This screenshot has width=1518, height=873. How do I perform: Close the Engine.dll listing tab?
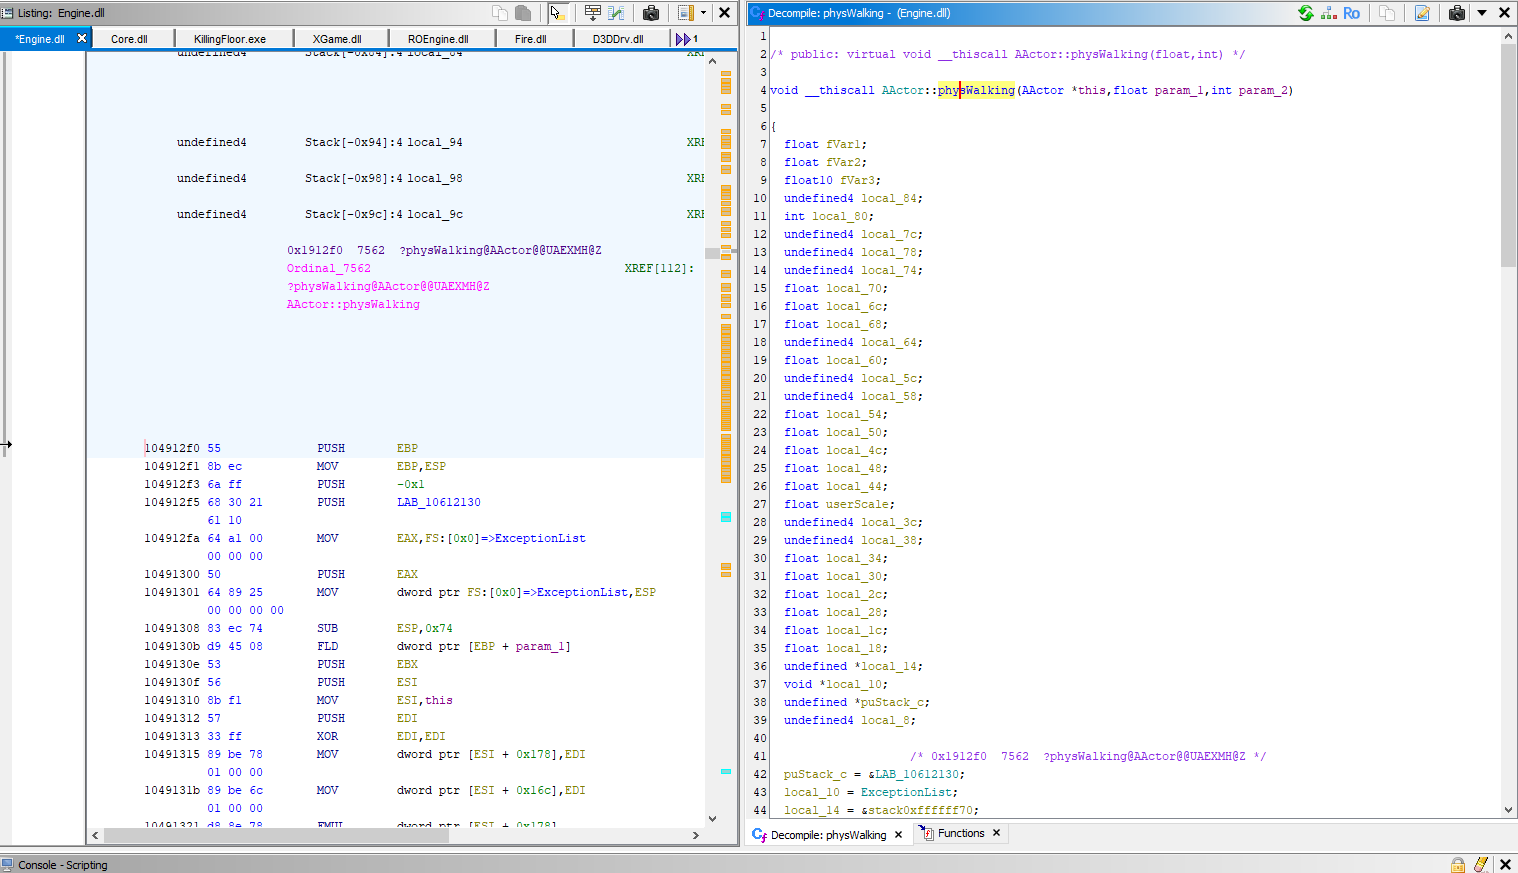(82, 38)
